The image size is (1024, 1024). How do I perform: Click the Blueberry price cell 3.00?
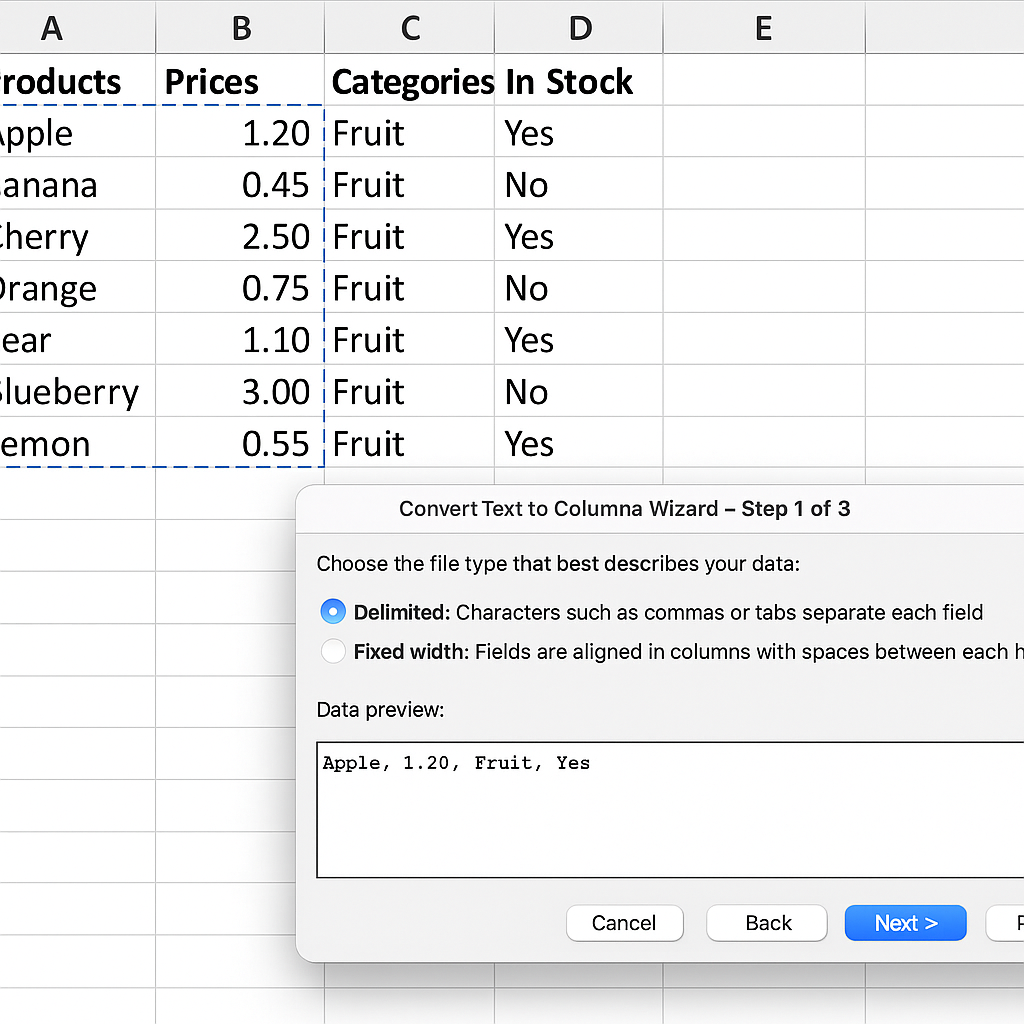click(x=240, y=392)
